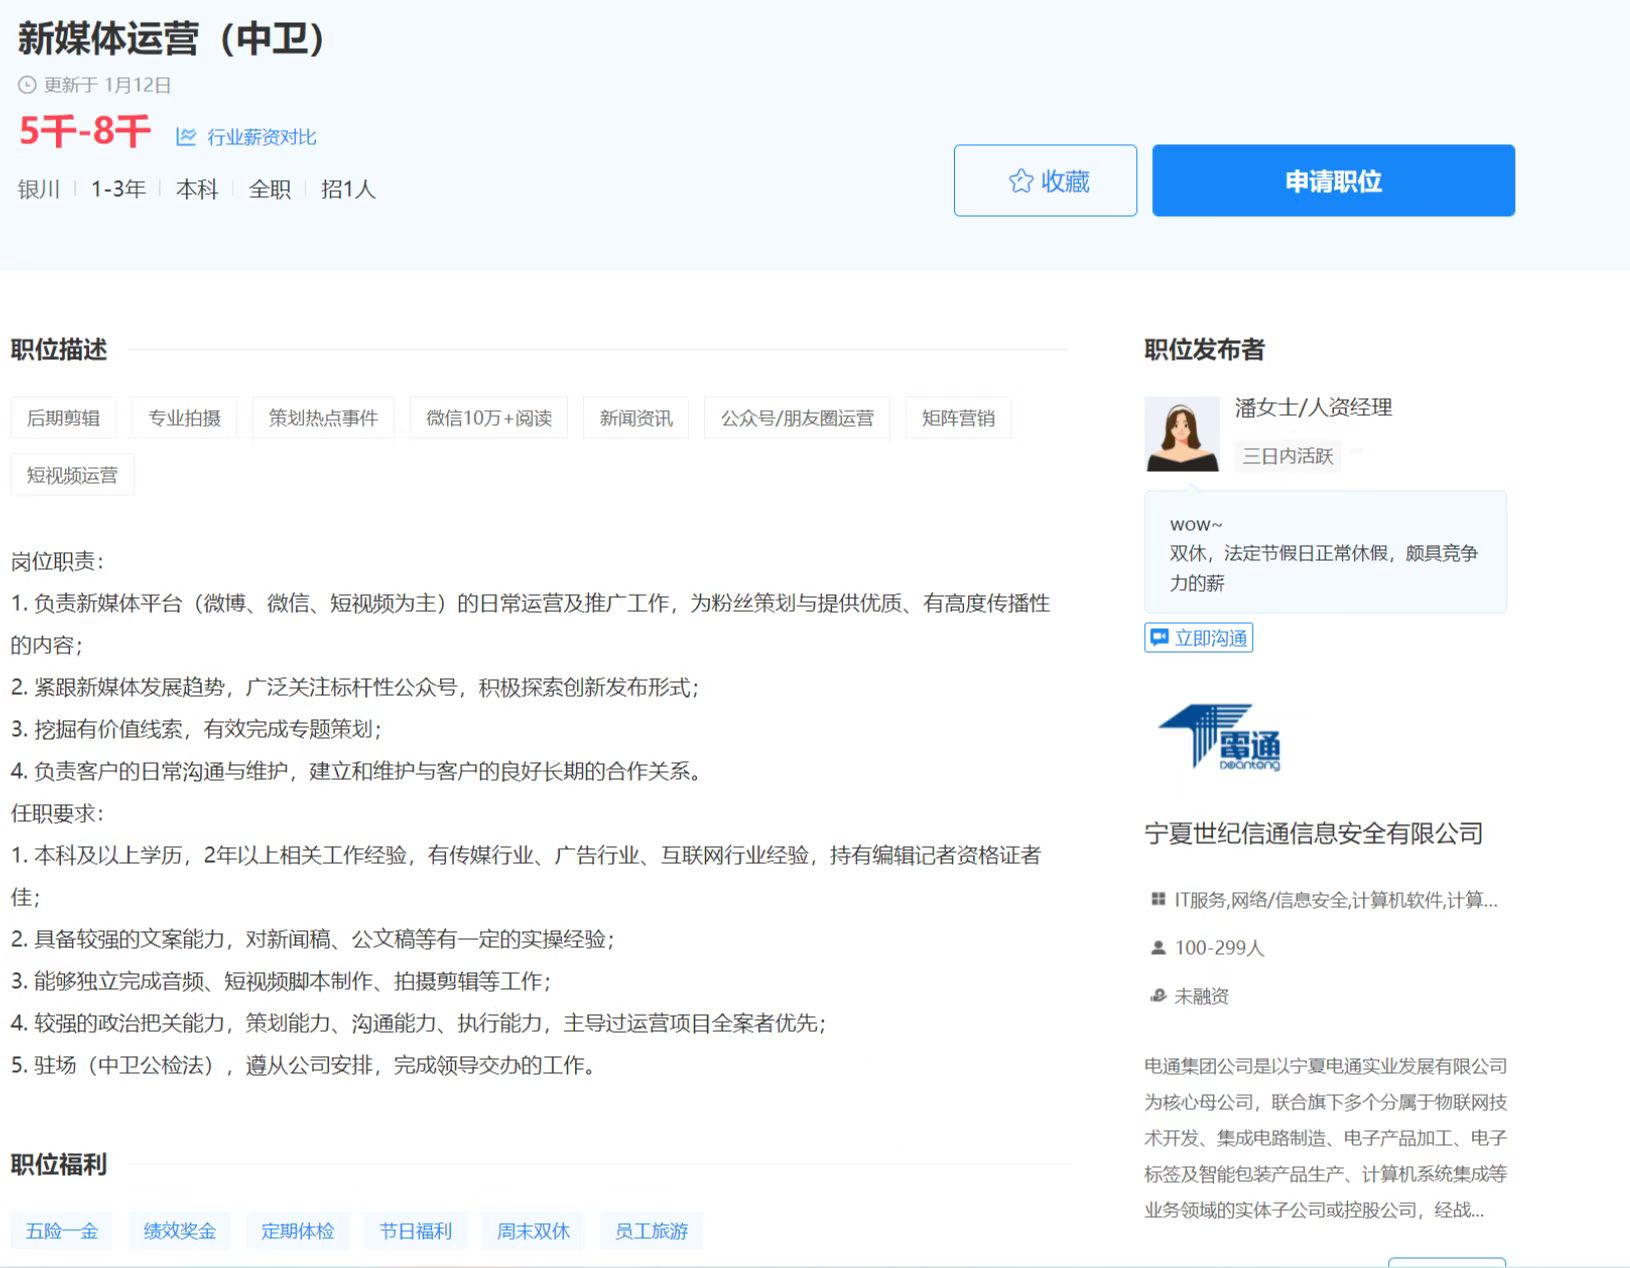Click the 公众号/朋友圈运营 tag
This screenshot has width=1630, height=1268.
(x=797, y=418)
